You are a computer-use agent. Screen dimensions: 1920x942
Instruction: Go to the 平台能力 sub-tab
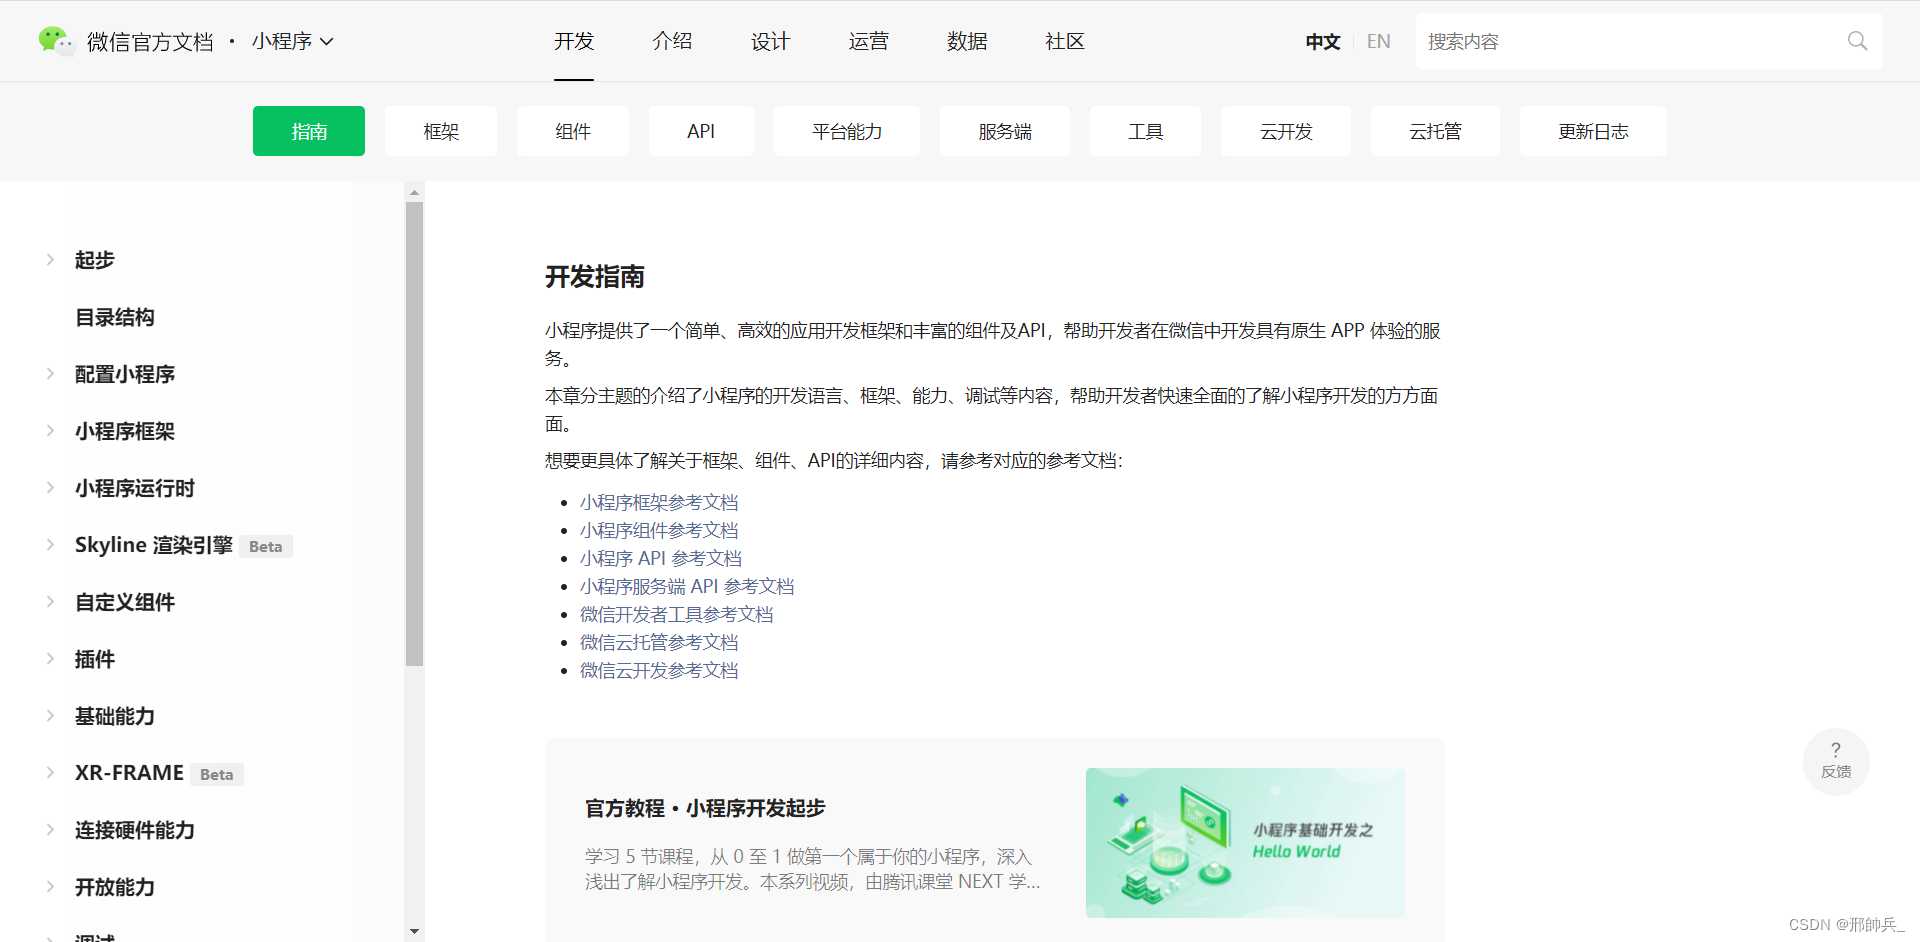tap(847, 131)
